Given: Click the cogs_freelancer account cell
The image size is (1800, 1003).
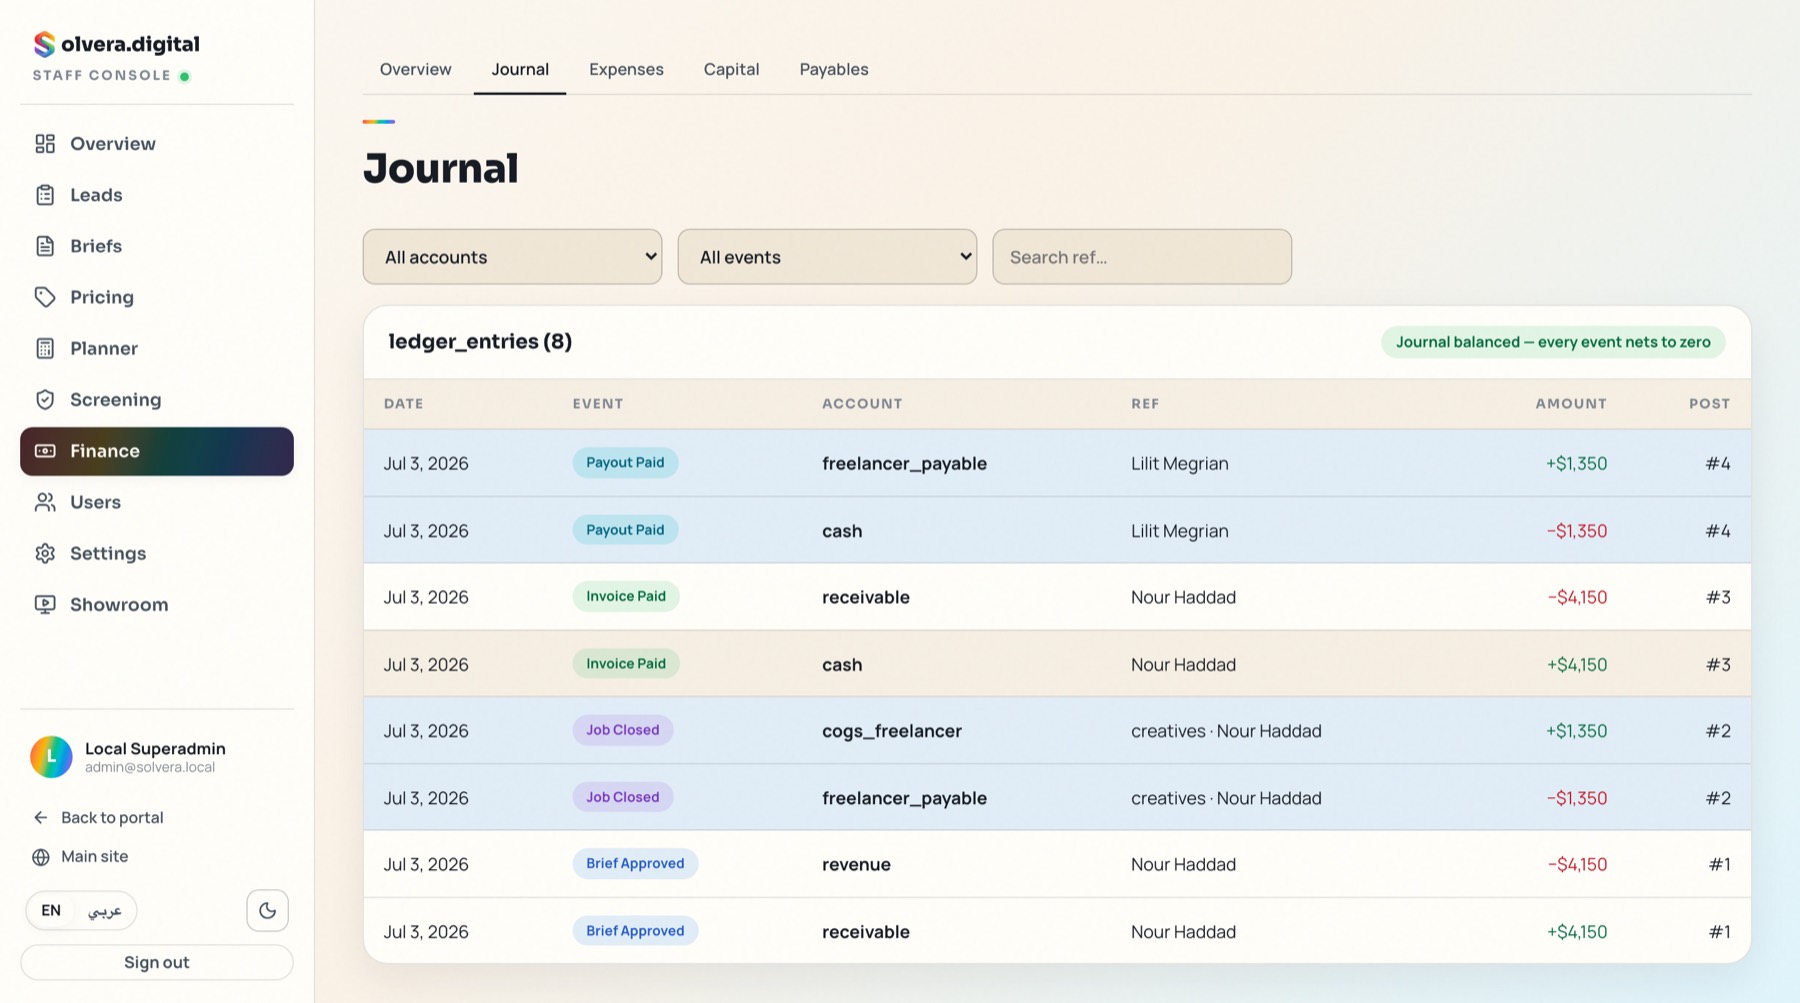Looking at the screenshot, I should coord(892,731).
